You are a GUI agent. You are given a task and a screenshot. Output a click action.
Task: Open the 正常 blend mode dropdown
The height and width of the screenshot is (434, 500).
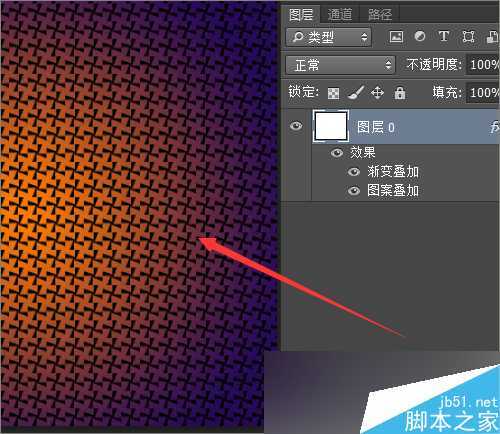(x=341, y=65)
